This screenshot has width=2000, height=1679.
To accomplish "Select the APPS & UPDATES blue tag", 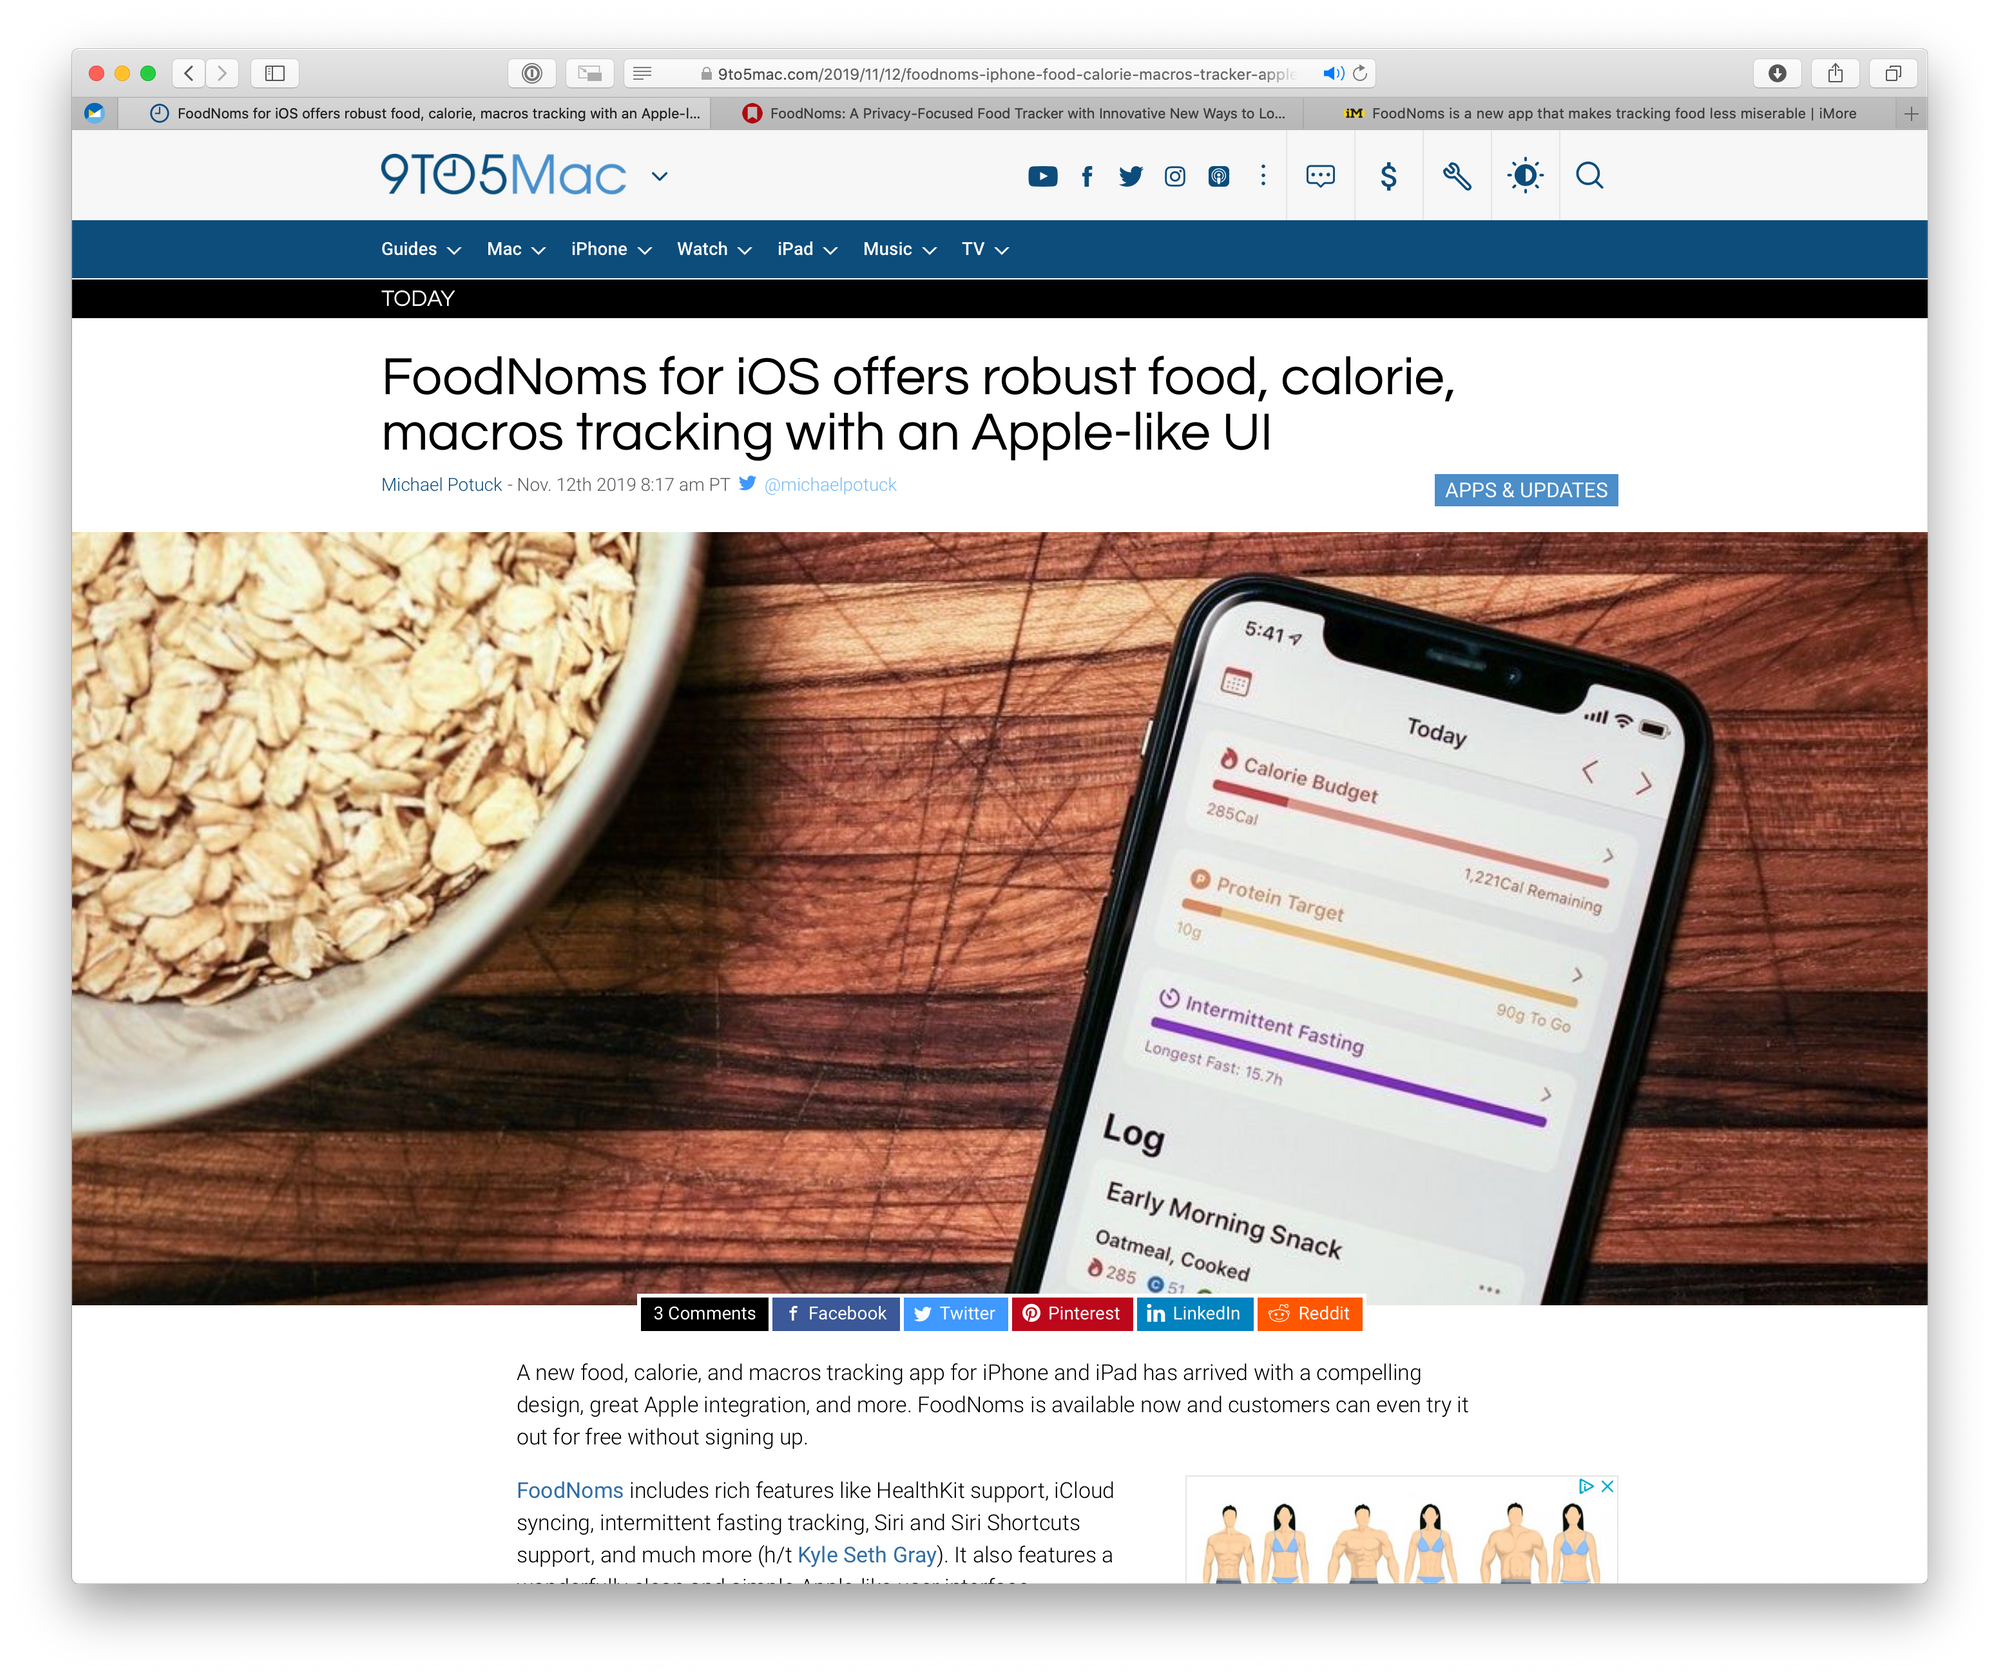I will [x=1526, y=490].
